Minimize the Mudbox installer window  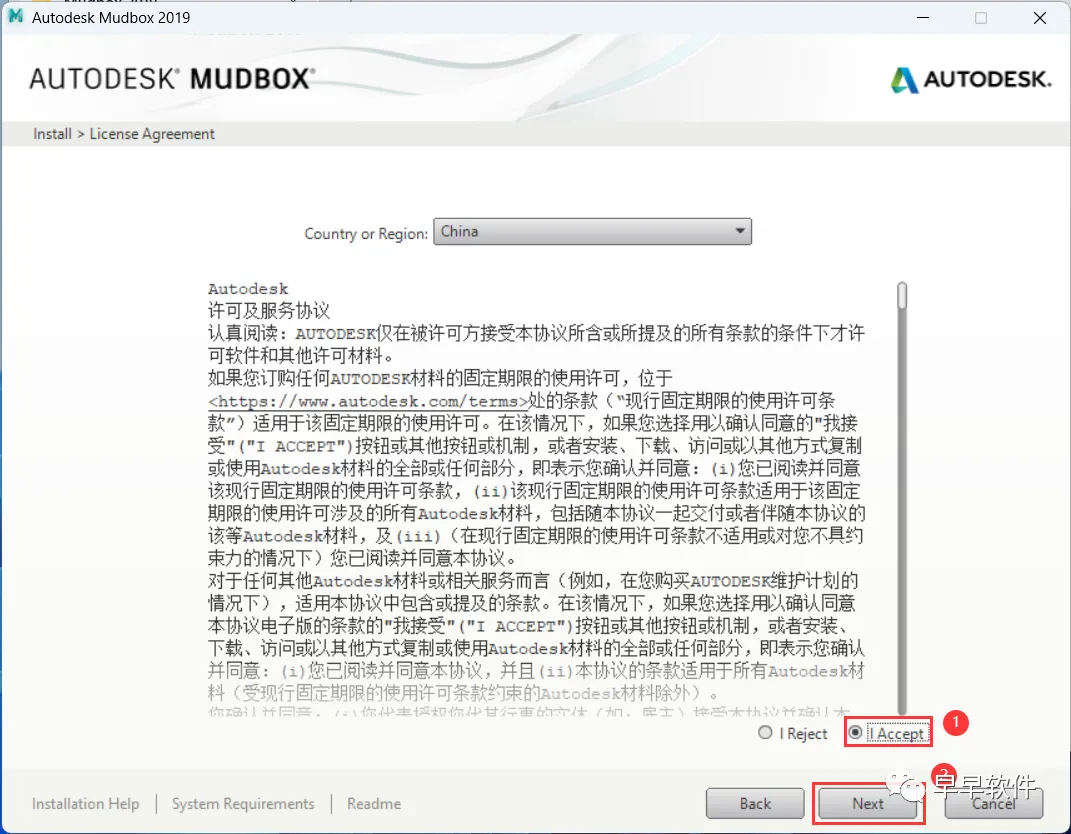[923, 18]
